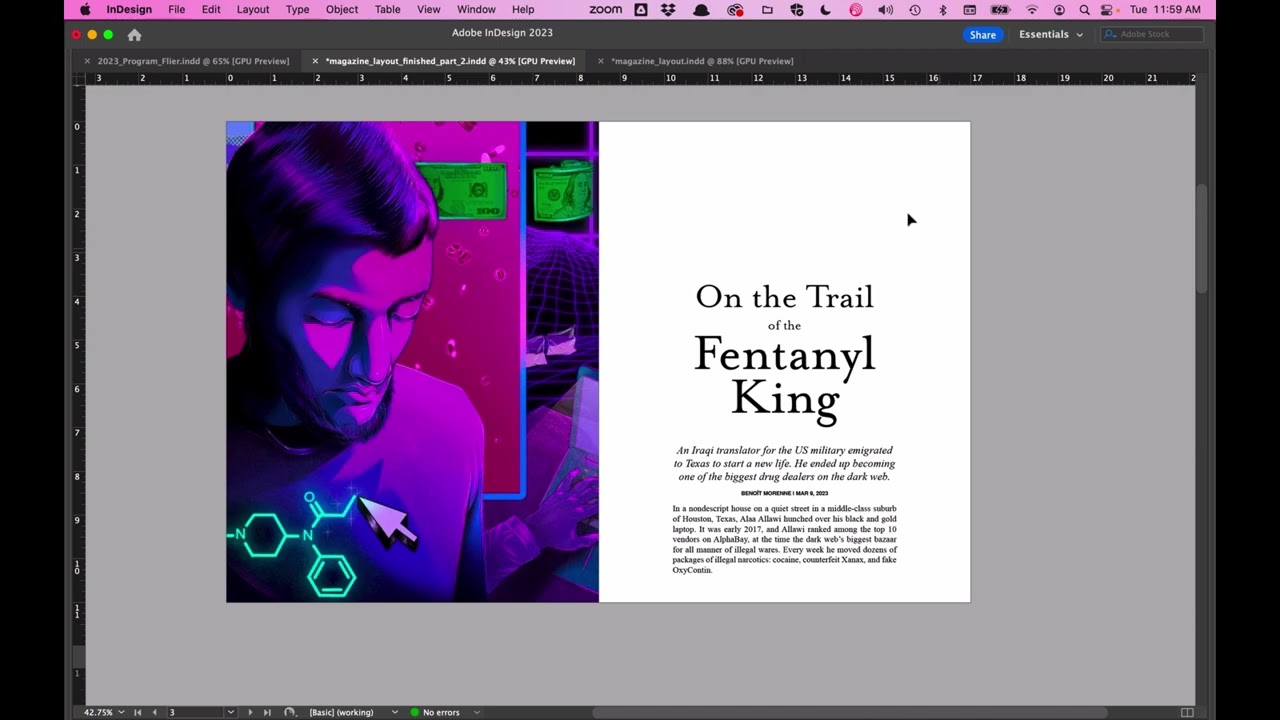This screenshot has height=720, width=1280.
Task: Open the Wi-Fi menu
Action: pyautogui.click(x=1032, y=10)
